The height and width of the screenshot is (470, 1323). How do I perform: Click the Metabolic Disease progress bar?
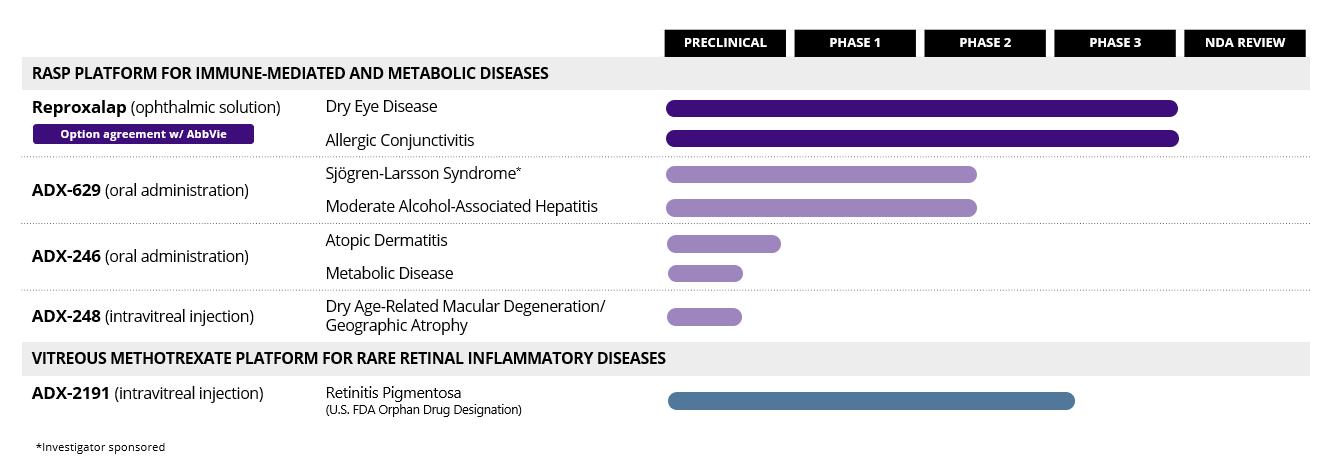[x=705, y=273]
